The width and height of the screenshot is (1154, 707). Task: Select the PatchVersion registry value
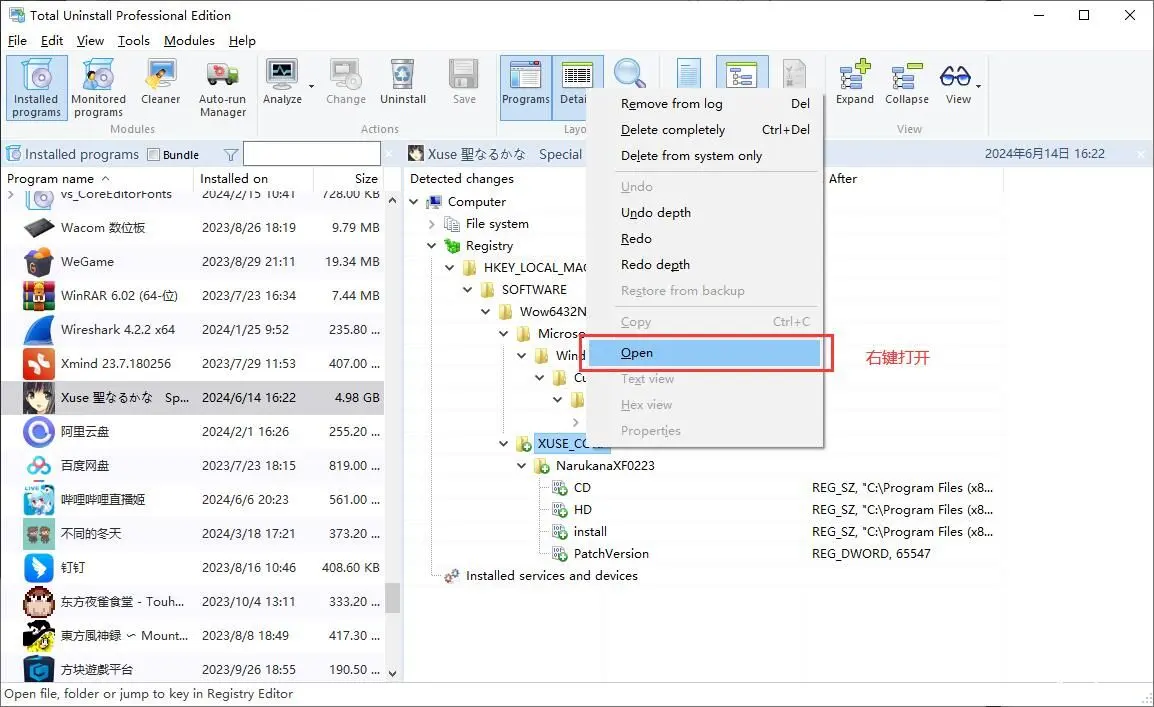pyautogui.click(x=611, y=554)
